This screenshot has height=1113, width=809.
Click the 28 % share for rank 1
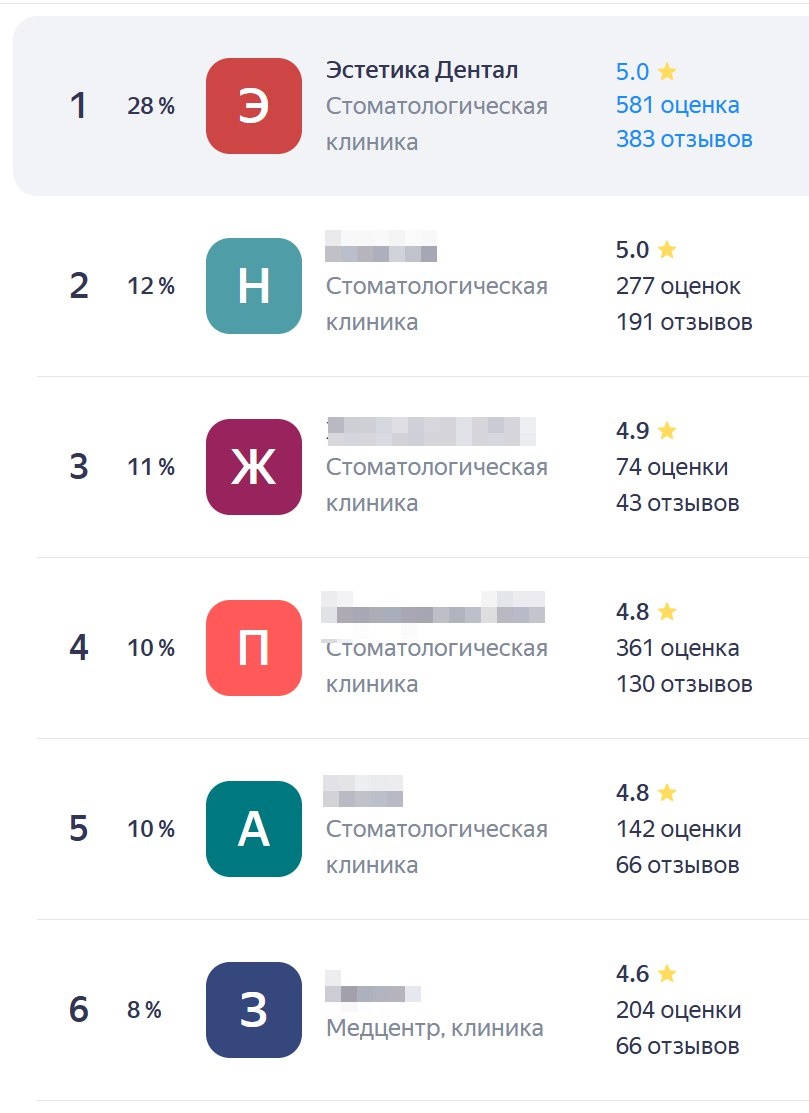151,106
